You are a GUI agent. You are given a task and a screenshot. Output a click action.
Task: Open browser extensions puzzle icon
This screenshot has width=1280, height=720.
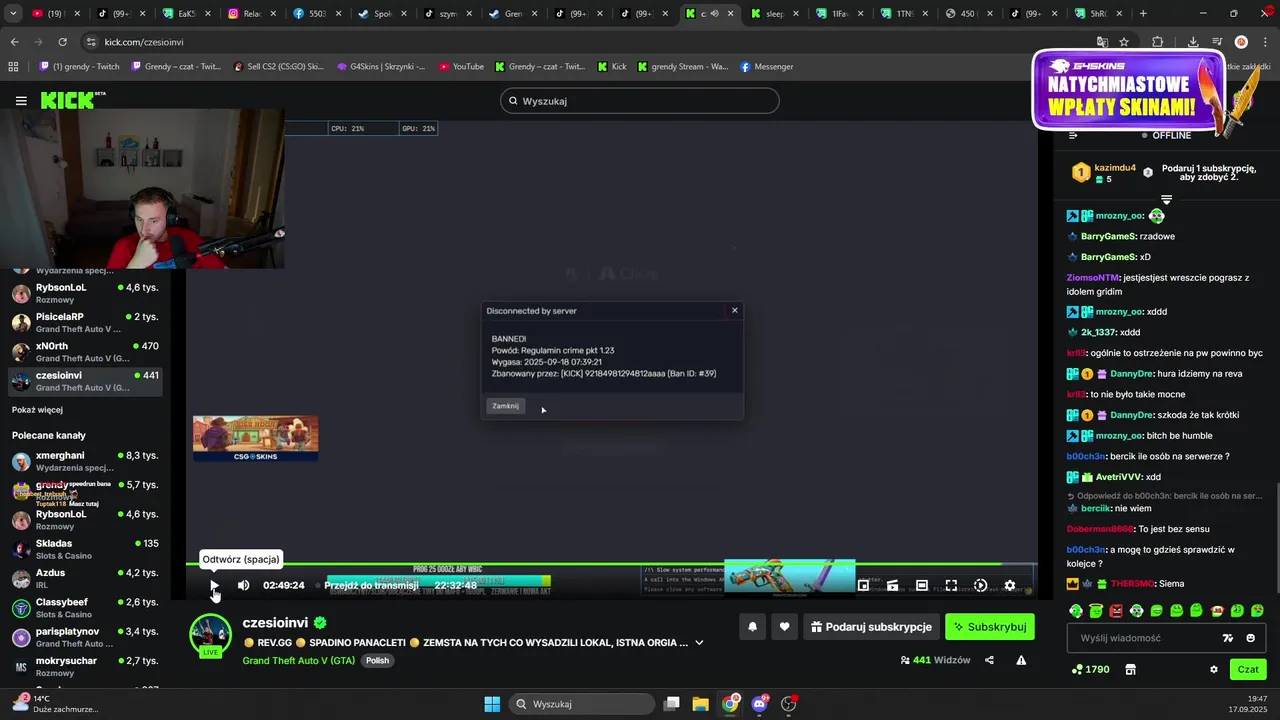point(1157,42)
